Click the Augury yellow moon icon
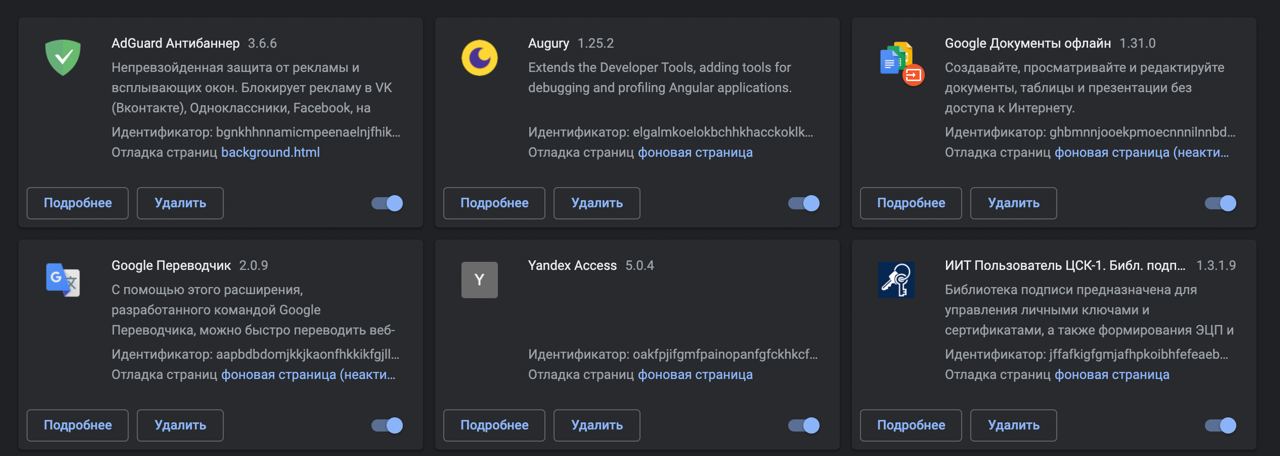Screen dimensions: 1280x456 pos(479,58)
